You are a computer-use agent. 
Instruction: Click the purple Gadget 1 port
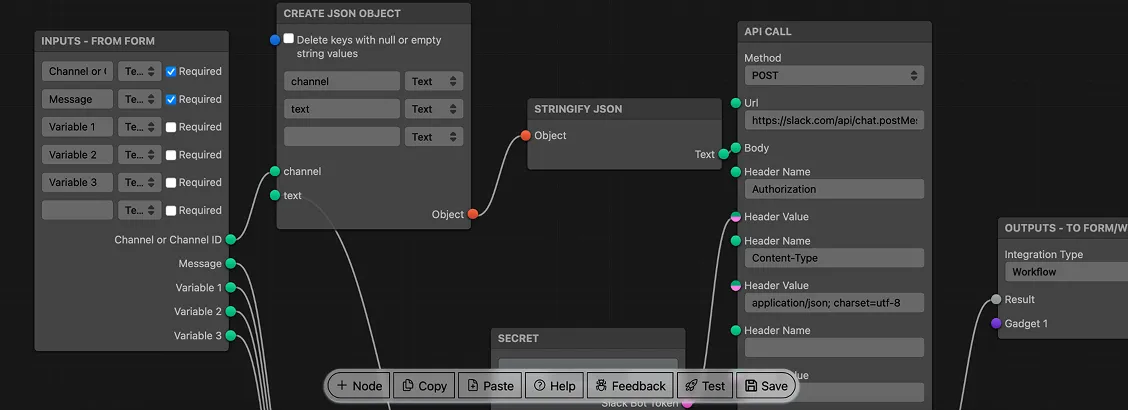pyautogui.click(x=996, y=323)
